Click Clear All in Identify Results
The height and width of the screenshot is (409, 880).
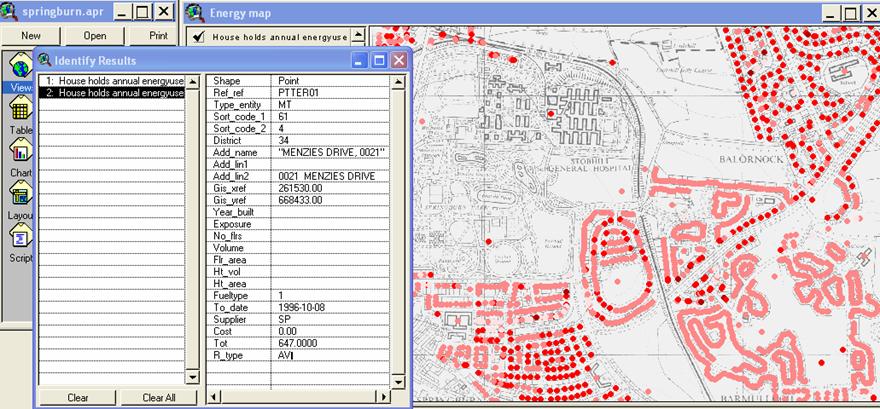point(159,397)
